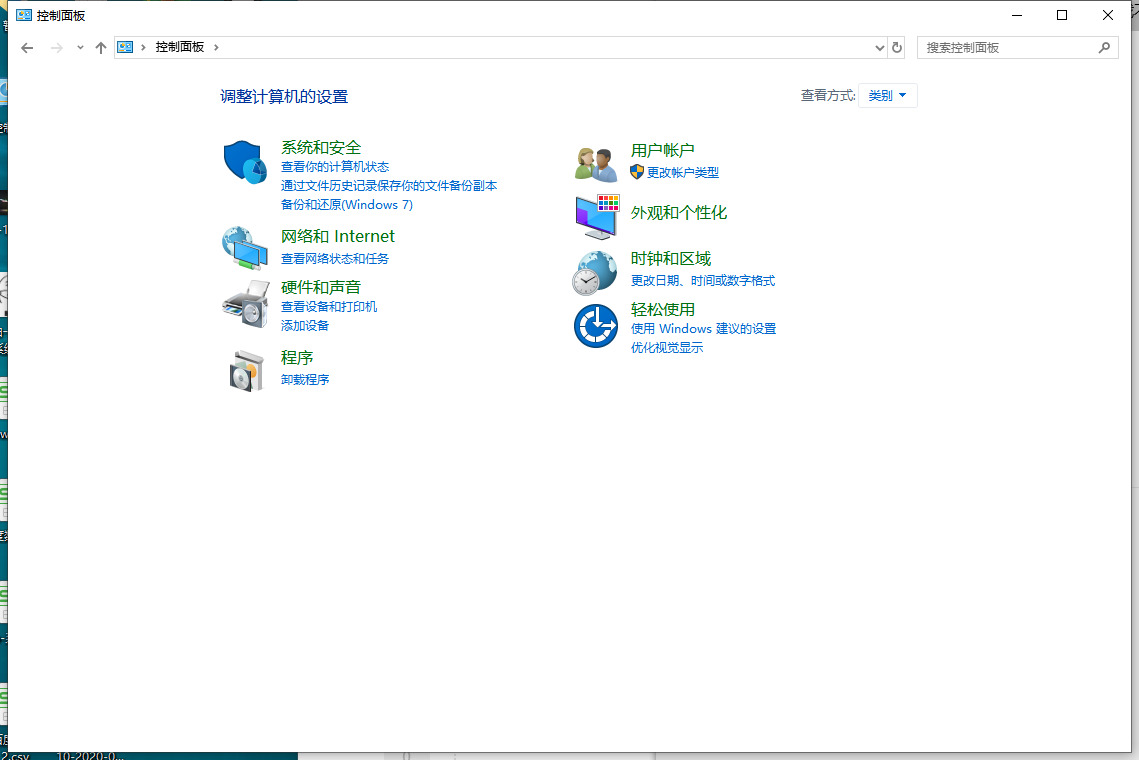
Task: Click the Control Panel icon in address bar
Action: tap(126, 47)
